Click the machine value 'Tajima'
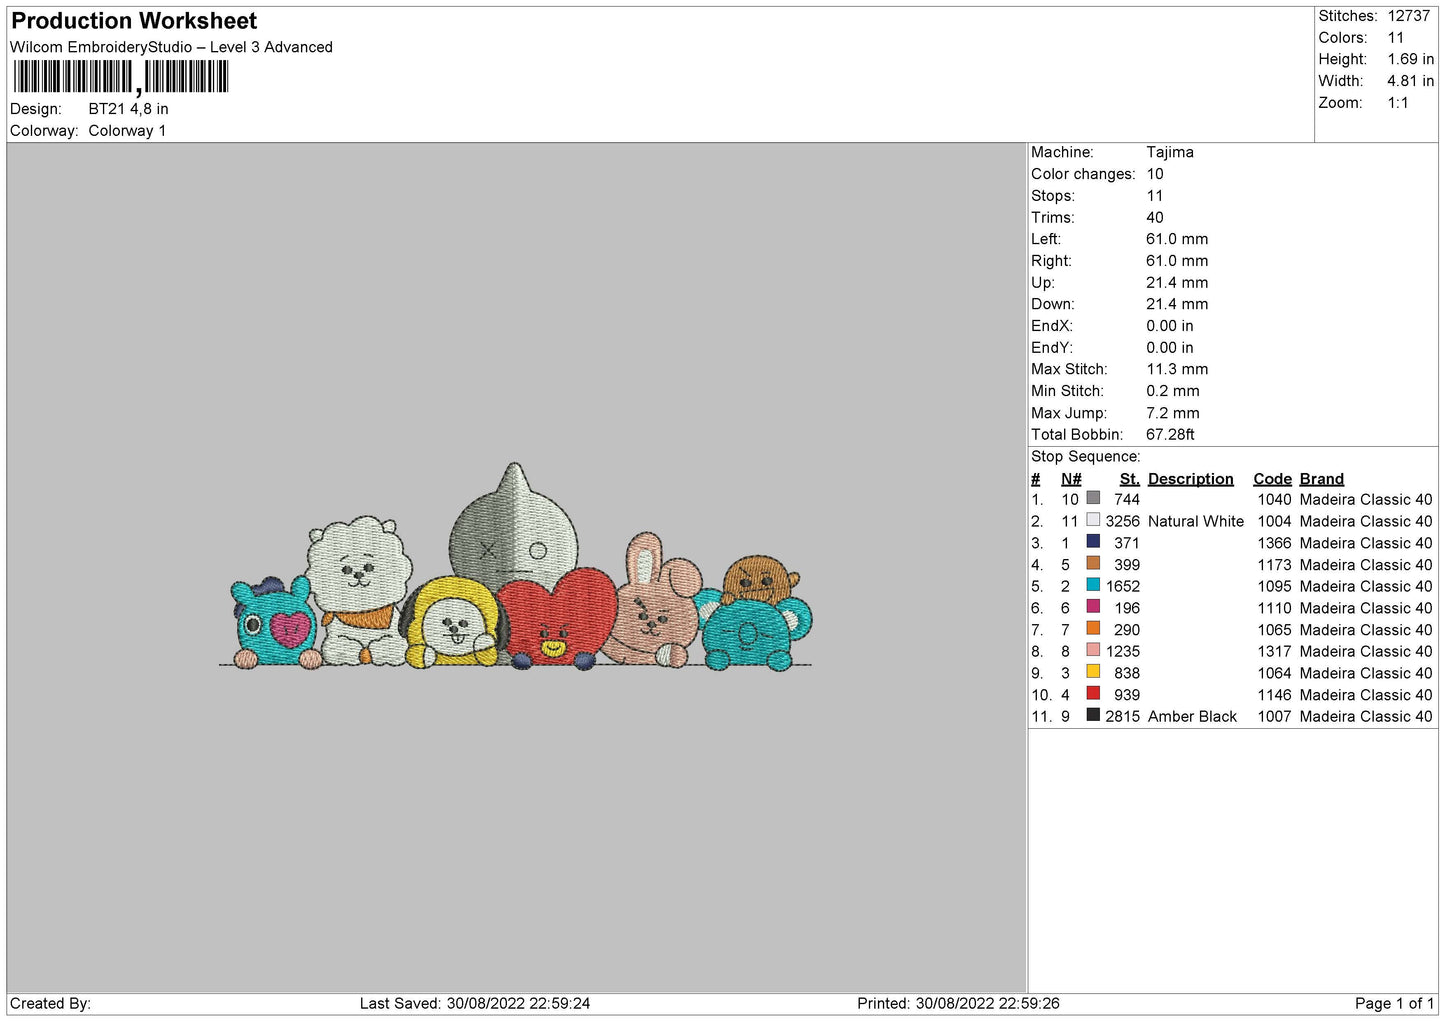 coord(1170,152)
